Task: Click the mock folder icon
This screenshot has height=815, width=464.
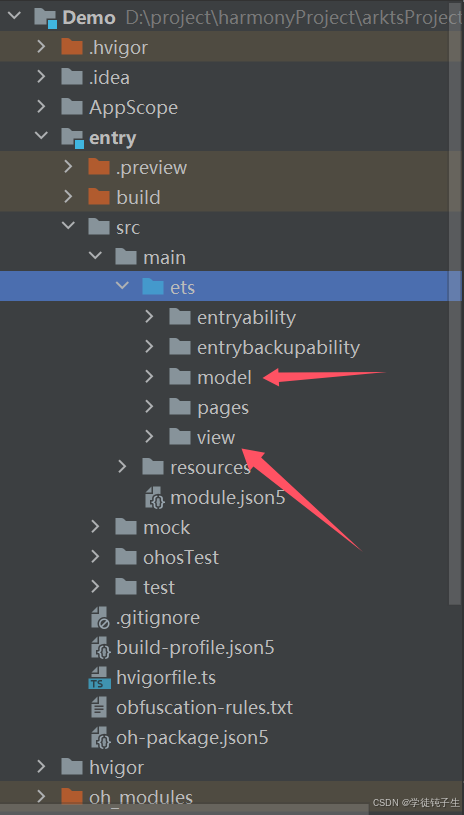Action: 126,527
